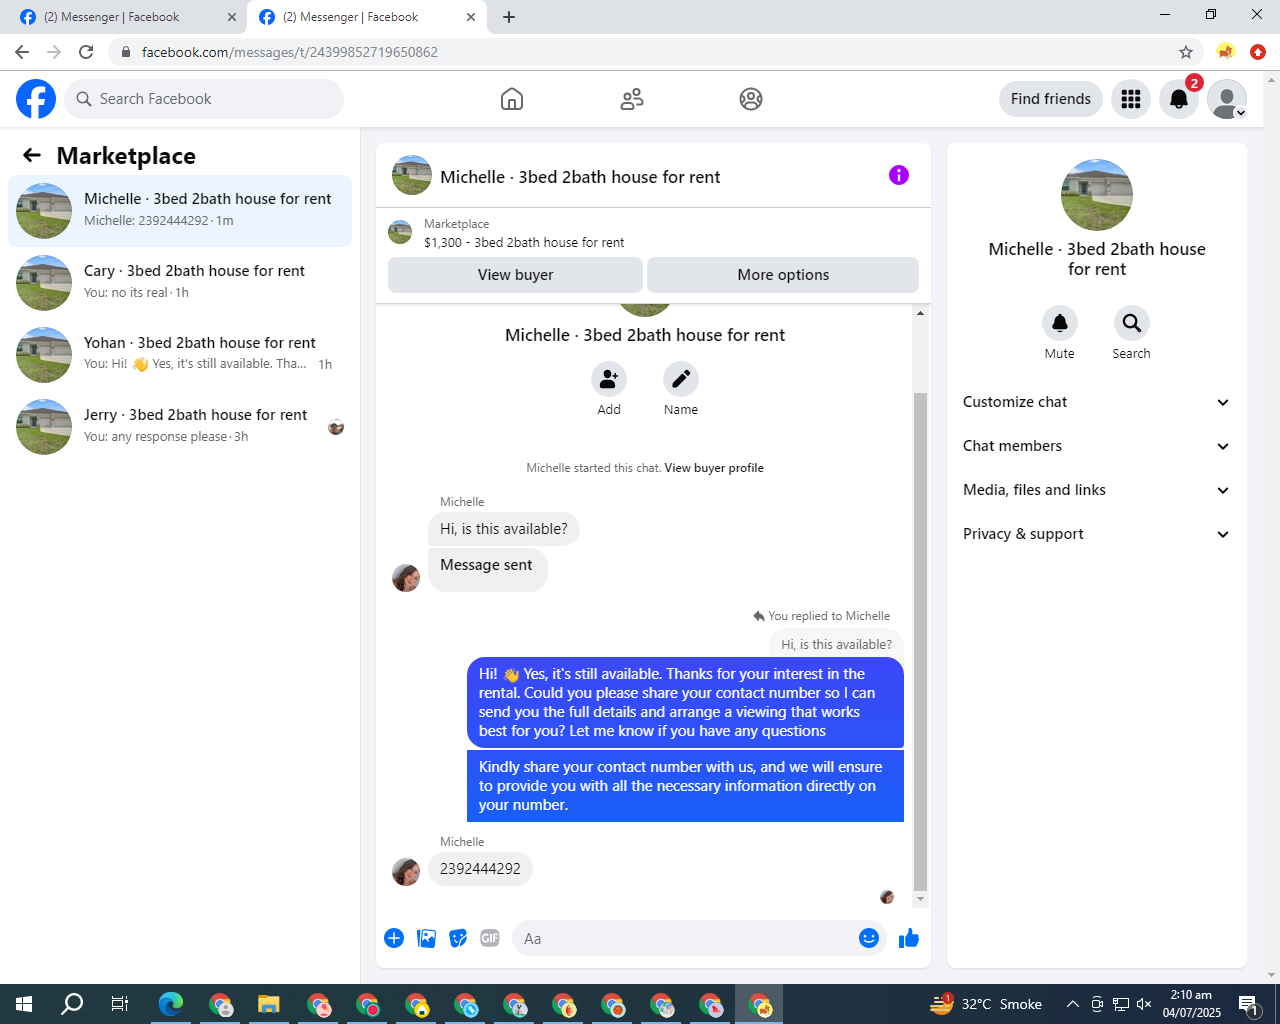Screen dimensions: 1280x1024
Task: Open the emoji picker smiley icon
Action: point(869,938)
